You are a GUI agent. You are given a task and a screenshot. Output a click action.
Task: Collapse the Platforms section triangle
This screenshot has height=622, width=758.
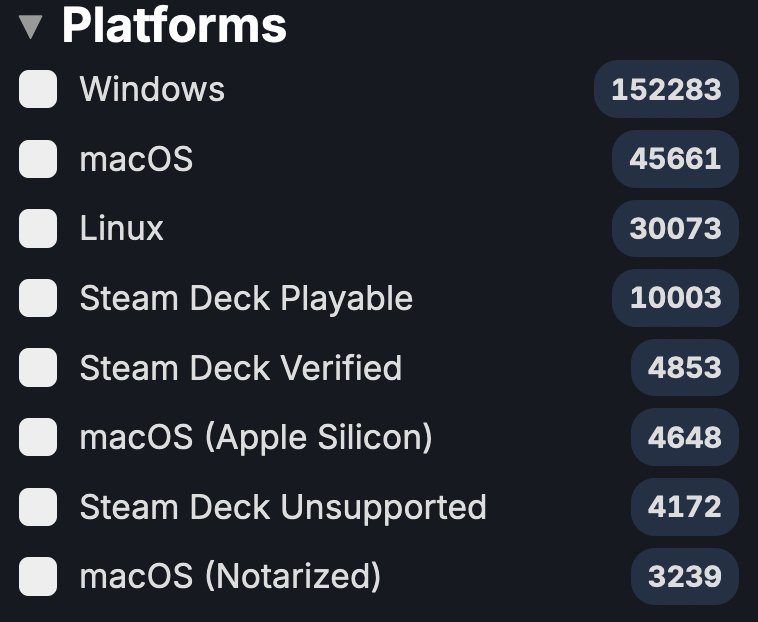pyautogui.click(x=30, y=27)
